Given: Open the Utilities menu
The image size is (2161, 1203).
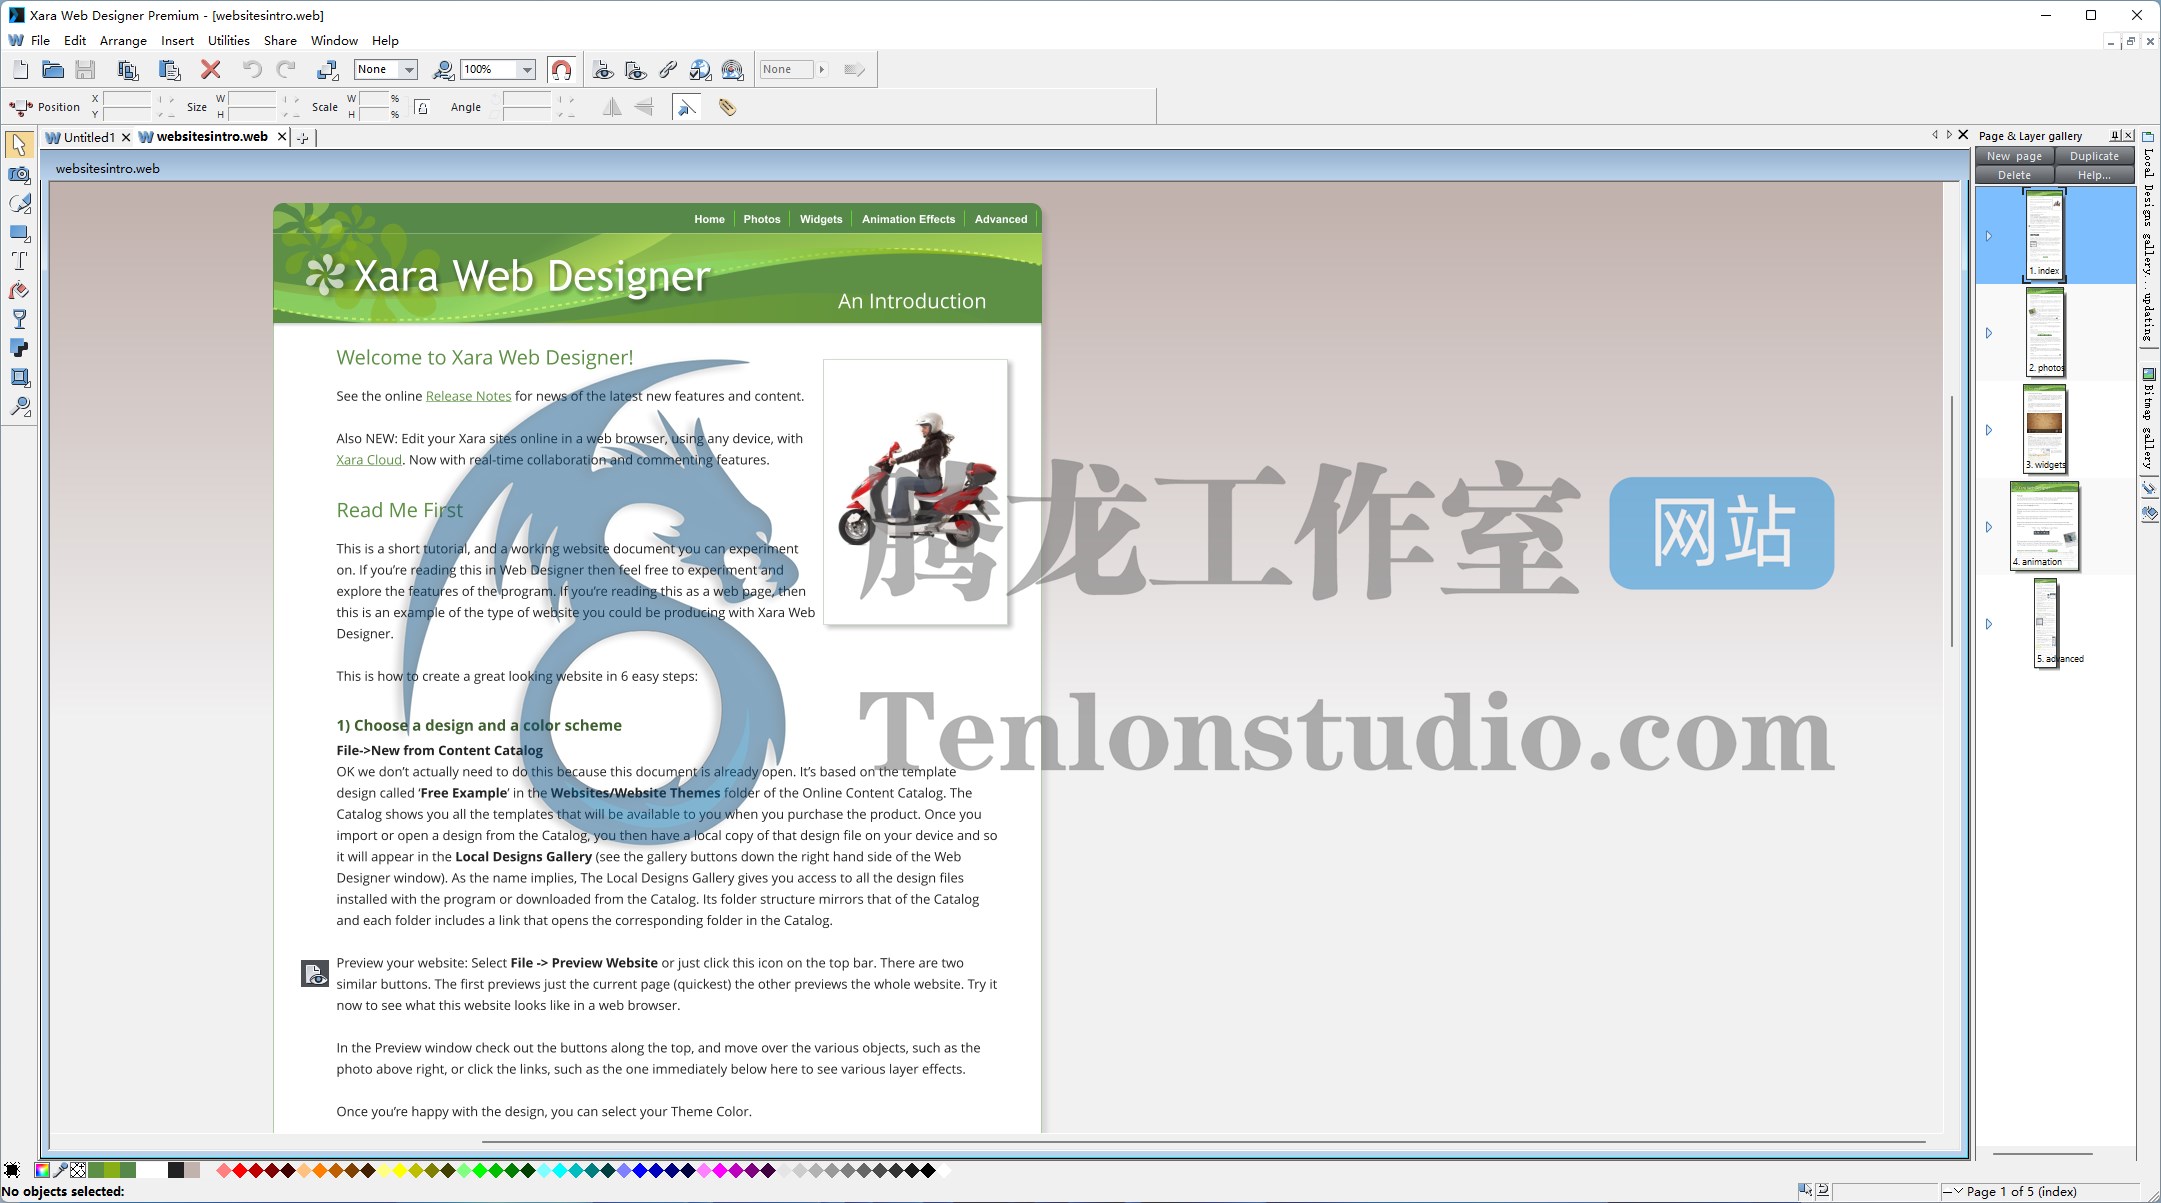Looking at the screenshot, I should 228,41.
